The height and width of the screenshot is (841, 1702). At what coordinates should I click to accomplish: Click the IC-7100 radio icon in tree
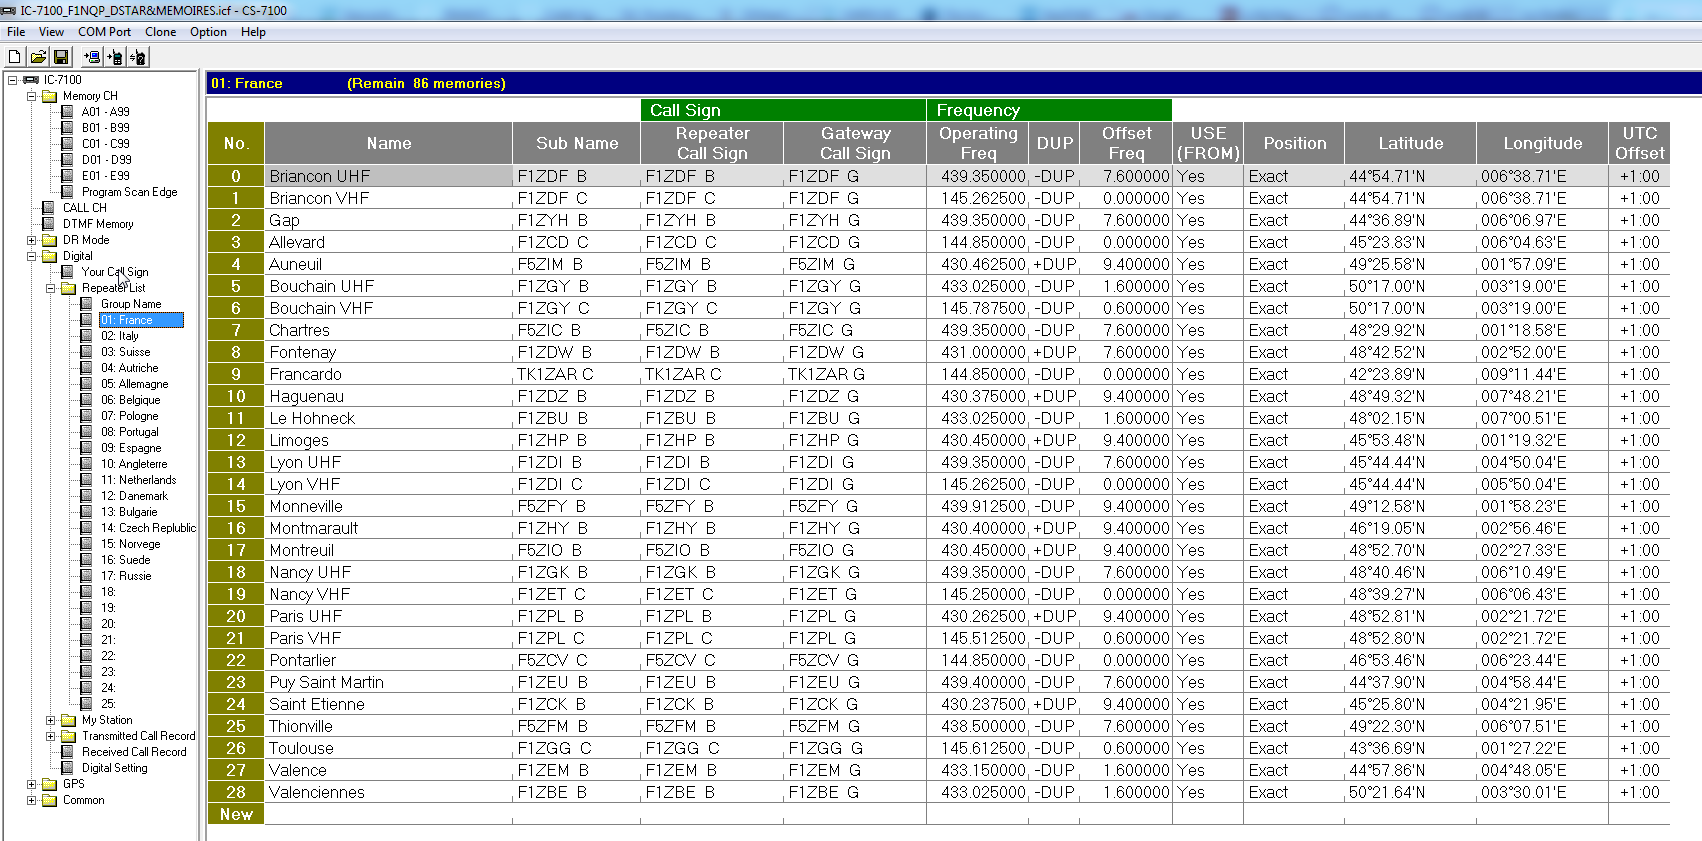pos(31,80)
